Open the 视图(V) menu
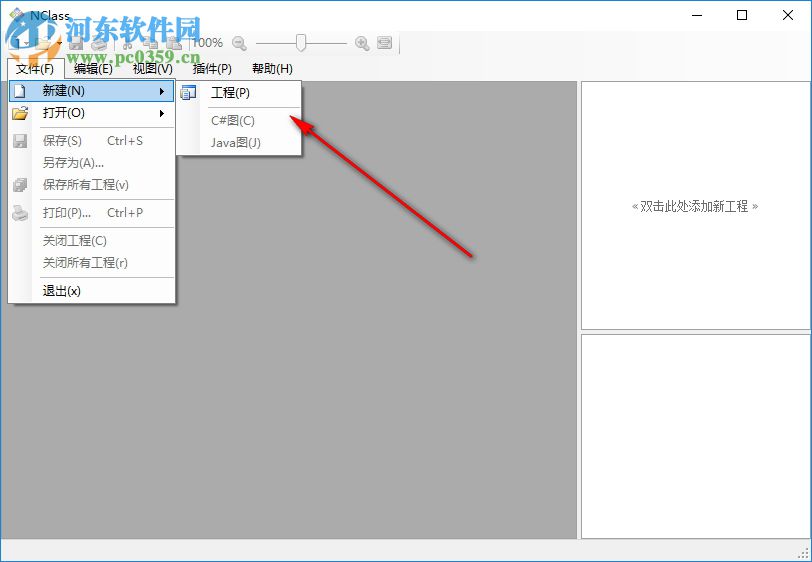The height and width of the screenshot is (562, 812). 153,68
